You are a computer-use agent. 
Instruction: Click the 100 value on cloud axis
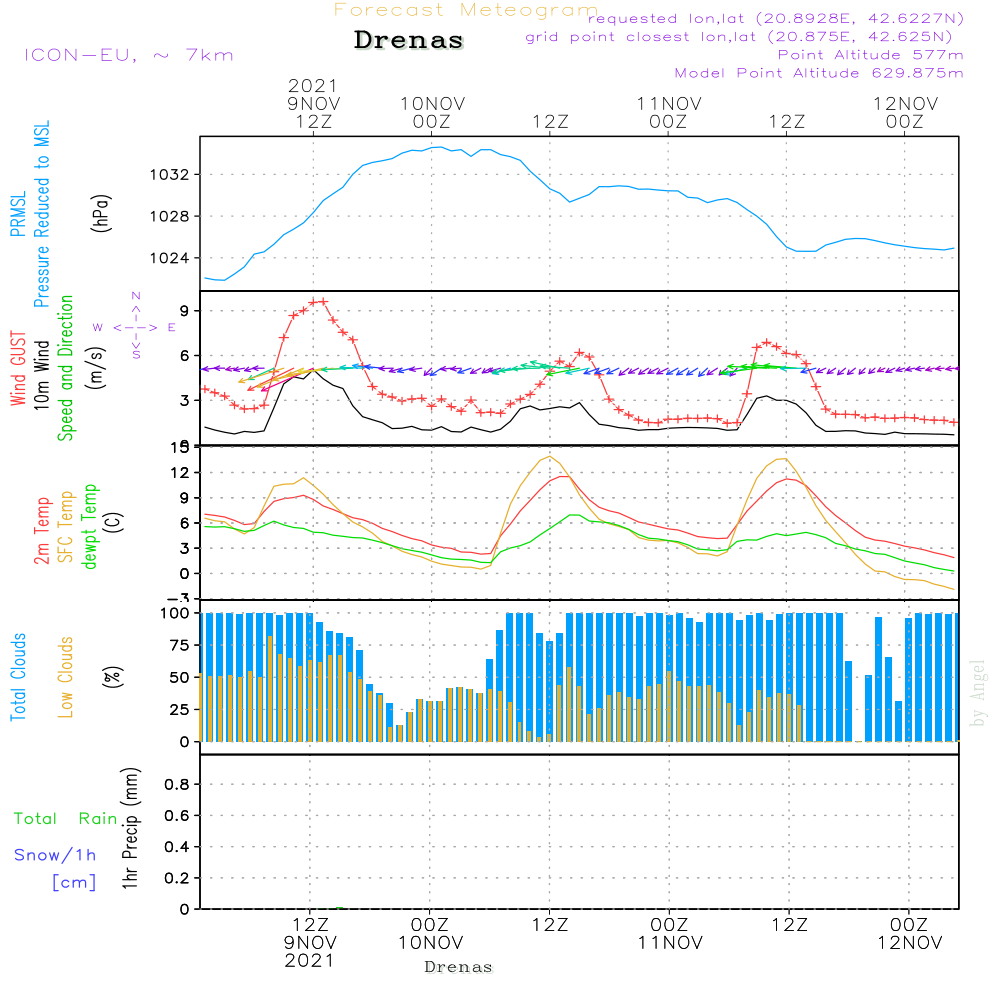[x=175, y=614]
